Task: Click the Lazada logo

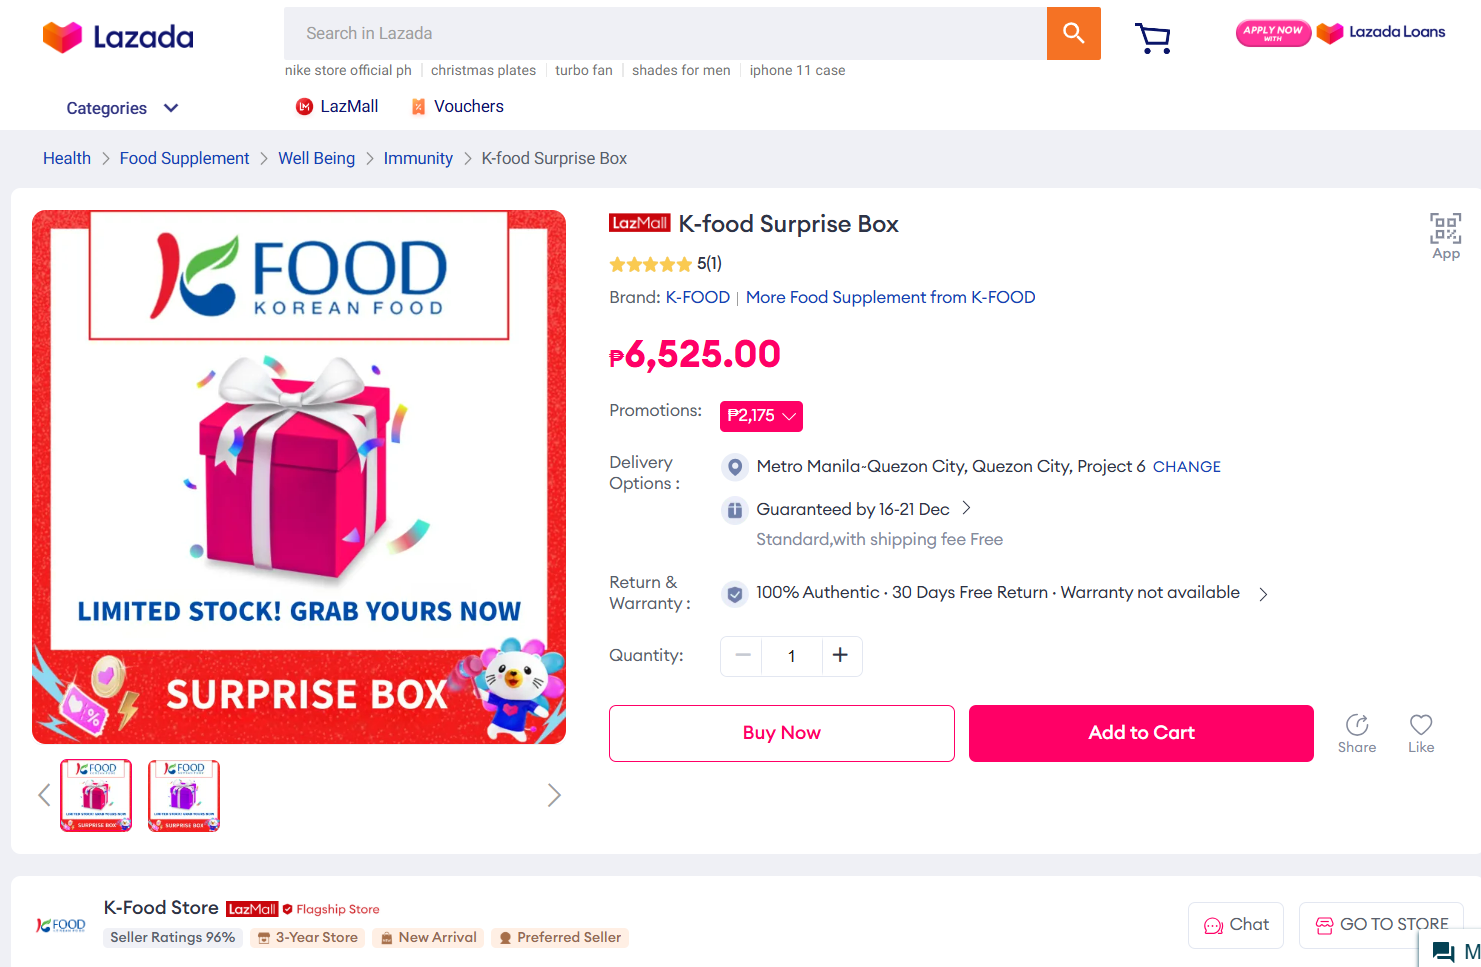Action: coord(118,37)
